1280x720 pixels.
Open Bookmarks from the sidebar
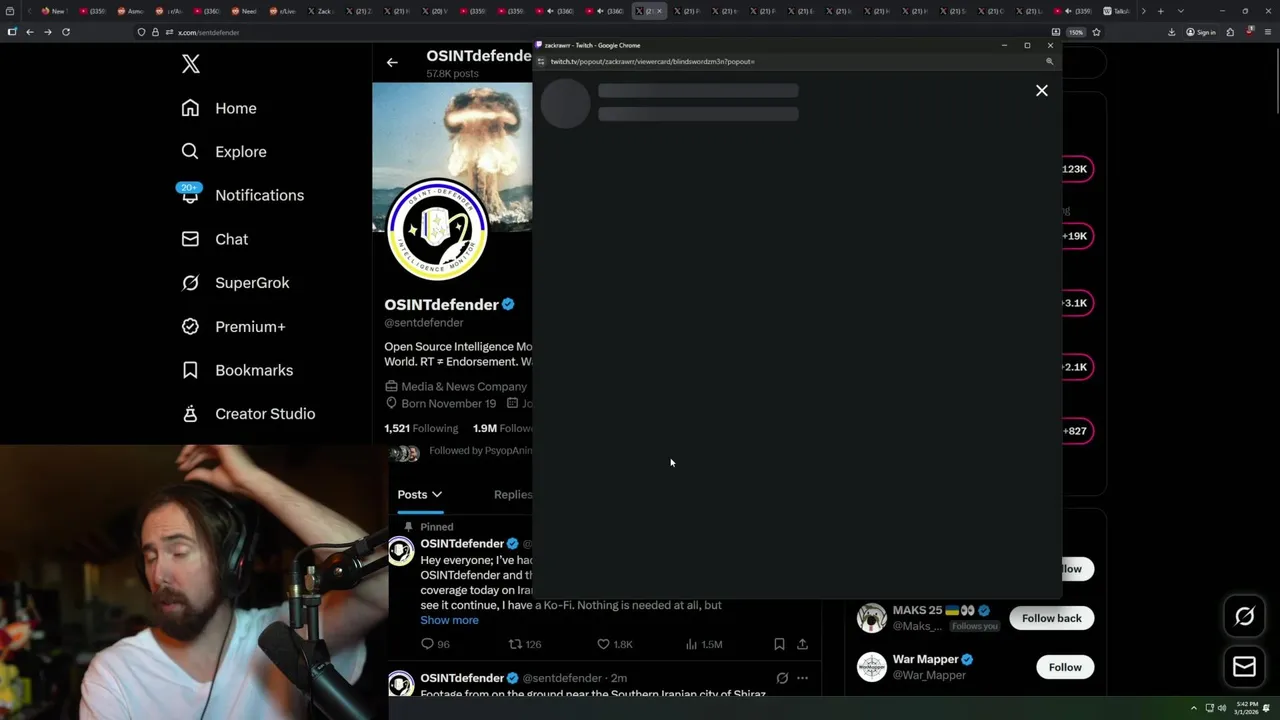pyautogui.click(x=237, y=370)
